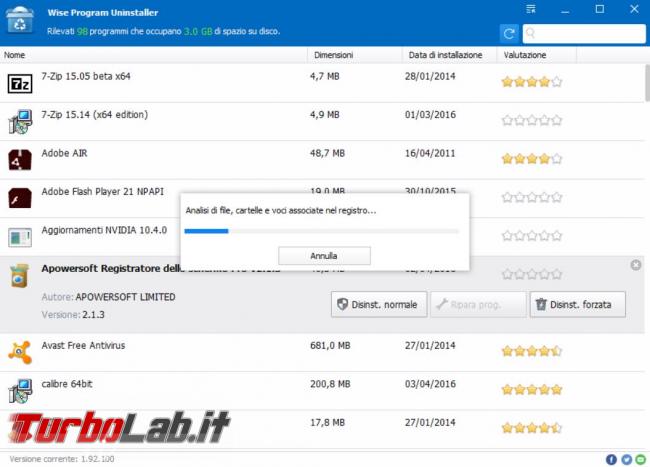Click the 03/04/2016 install date
The image size is (650, 467).
pyautogui.click(x=430, y=384)
